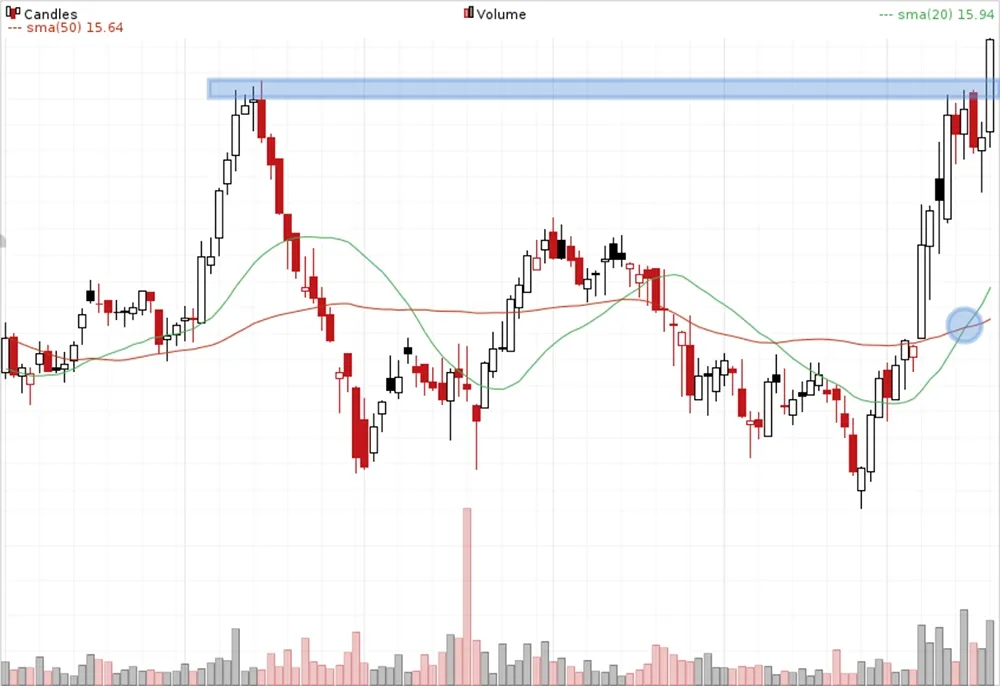Click the red dashed sma(50) legend marker
Image resolution: width=1000 pixels, height=686 pixels.
coord(15,28)
